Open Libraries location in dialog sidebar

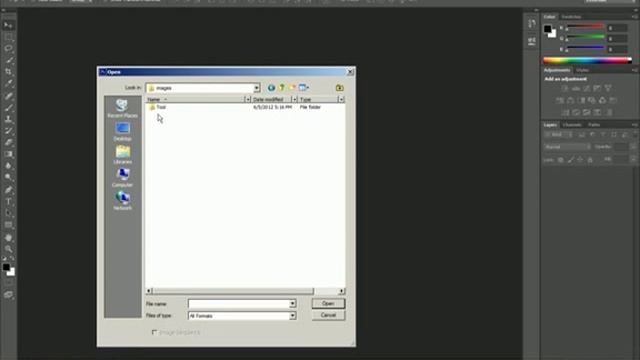pos(122,155)
